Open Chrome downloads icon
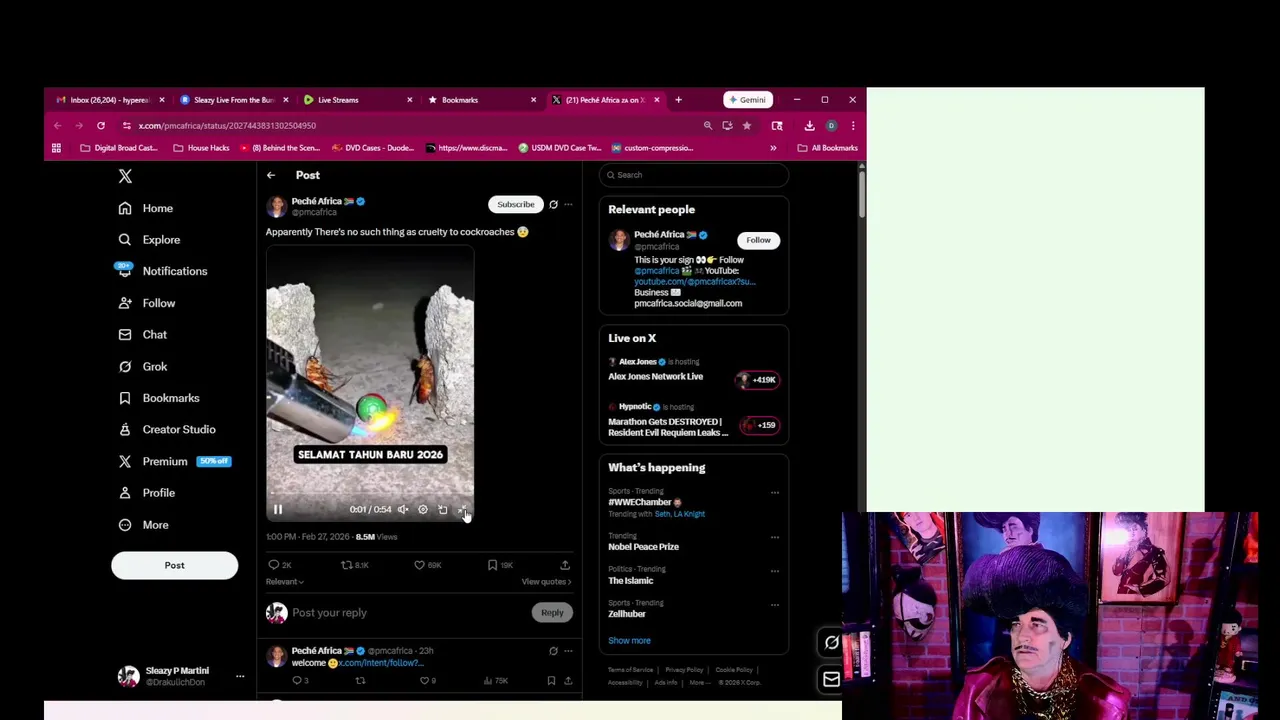The height and width of the screenshot is (720, 1280). (809, 126)
